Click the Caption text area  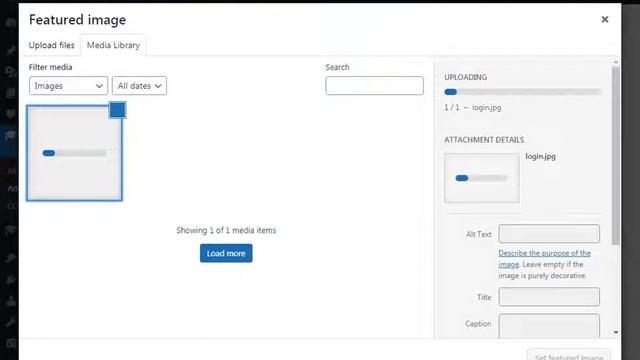[549, 326]
